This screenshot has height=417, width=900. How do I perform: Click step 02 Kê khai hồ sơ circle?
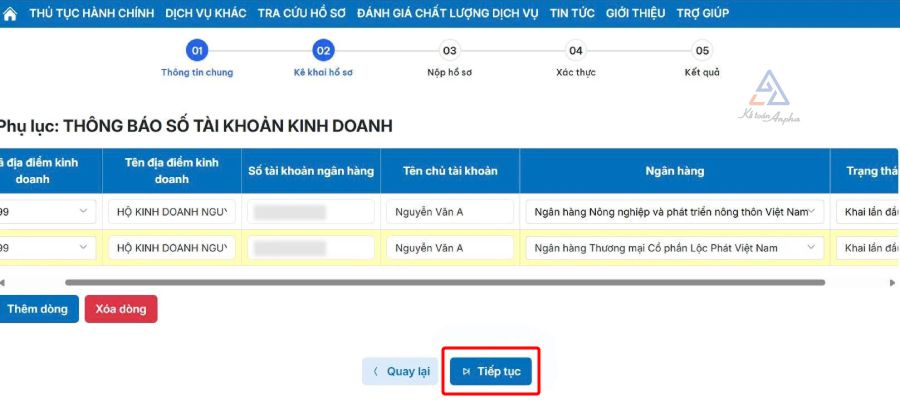(x=323, y=50)
